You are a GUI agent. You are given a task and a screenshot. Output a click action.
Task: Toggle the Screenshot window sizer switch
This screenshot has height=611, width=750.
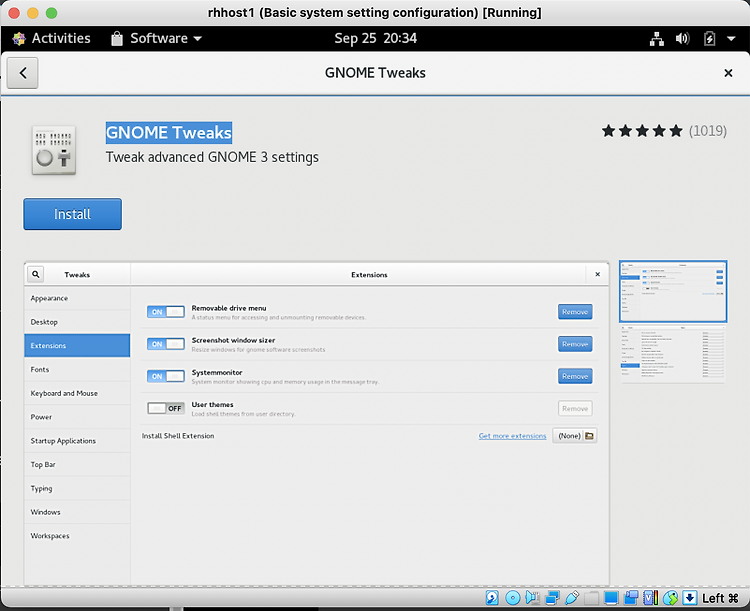pos(165,344)
